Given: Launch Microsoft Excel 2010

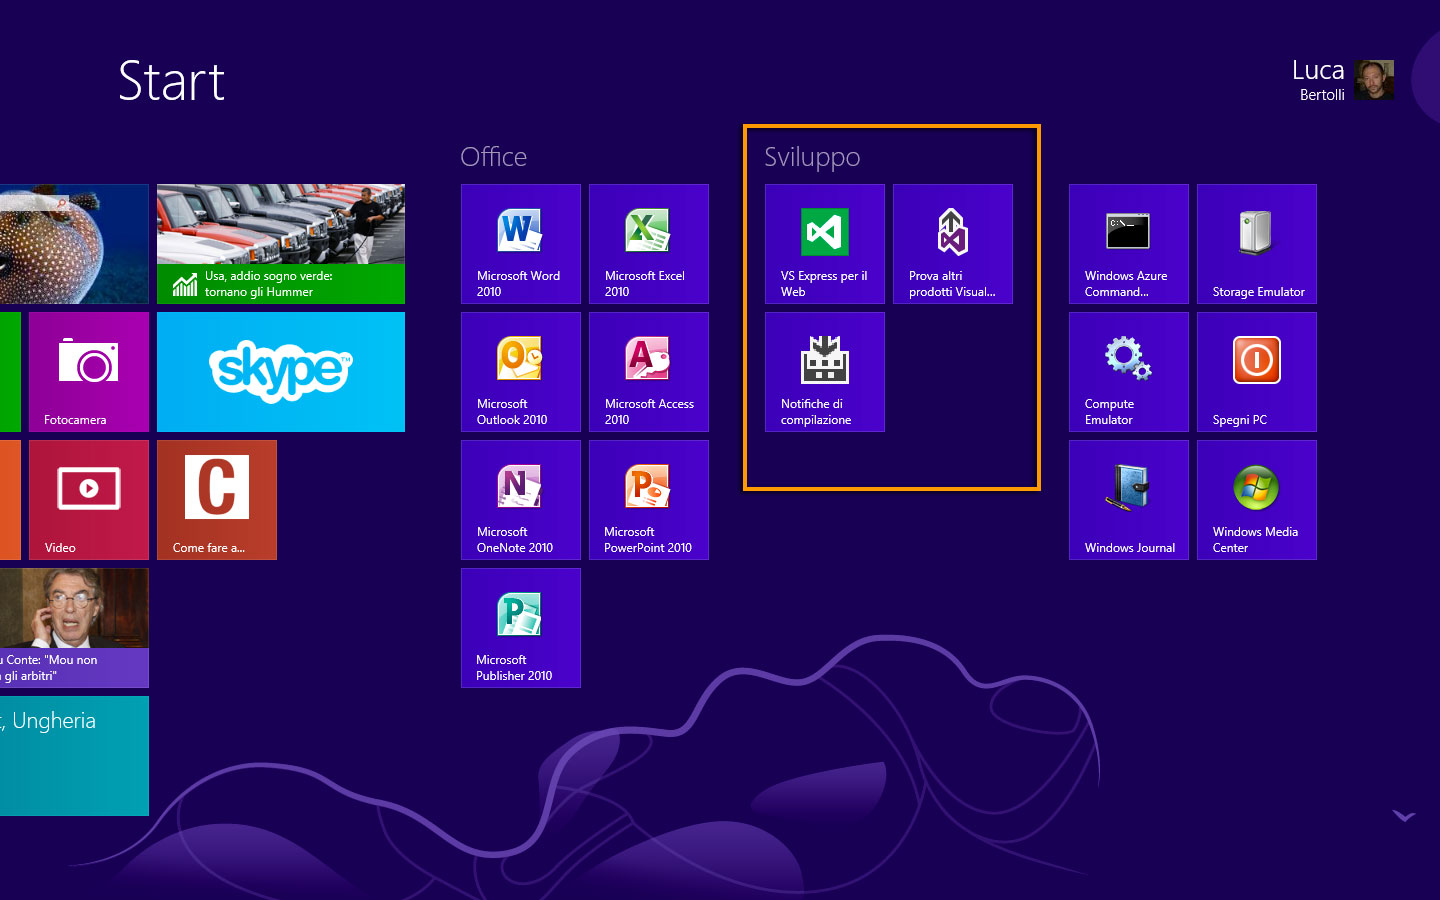Looking at the screenshot, I should coord(649,244).
